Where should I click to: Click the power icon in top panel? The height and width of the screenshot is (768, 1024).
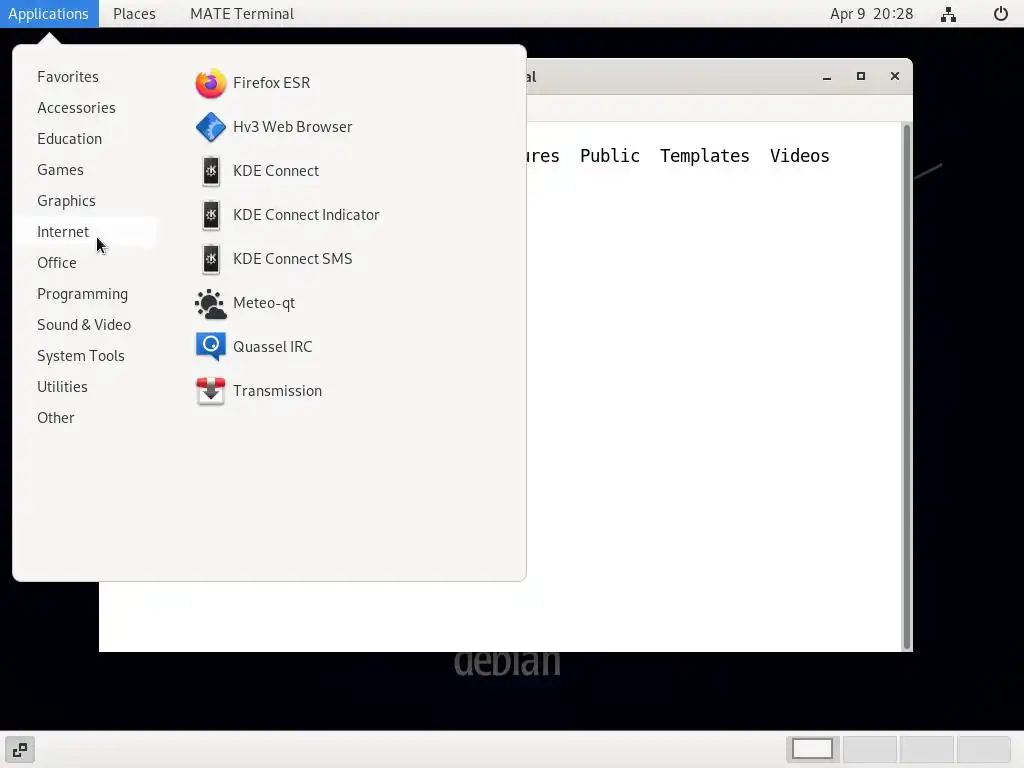[x=1000, y=14]
